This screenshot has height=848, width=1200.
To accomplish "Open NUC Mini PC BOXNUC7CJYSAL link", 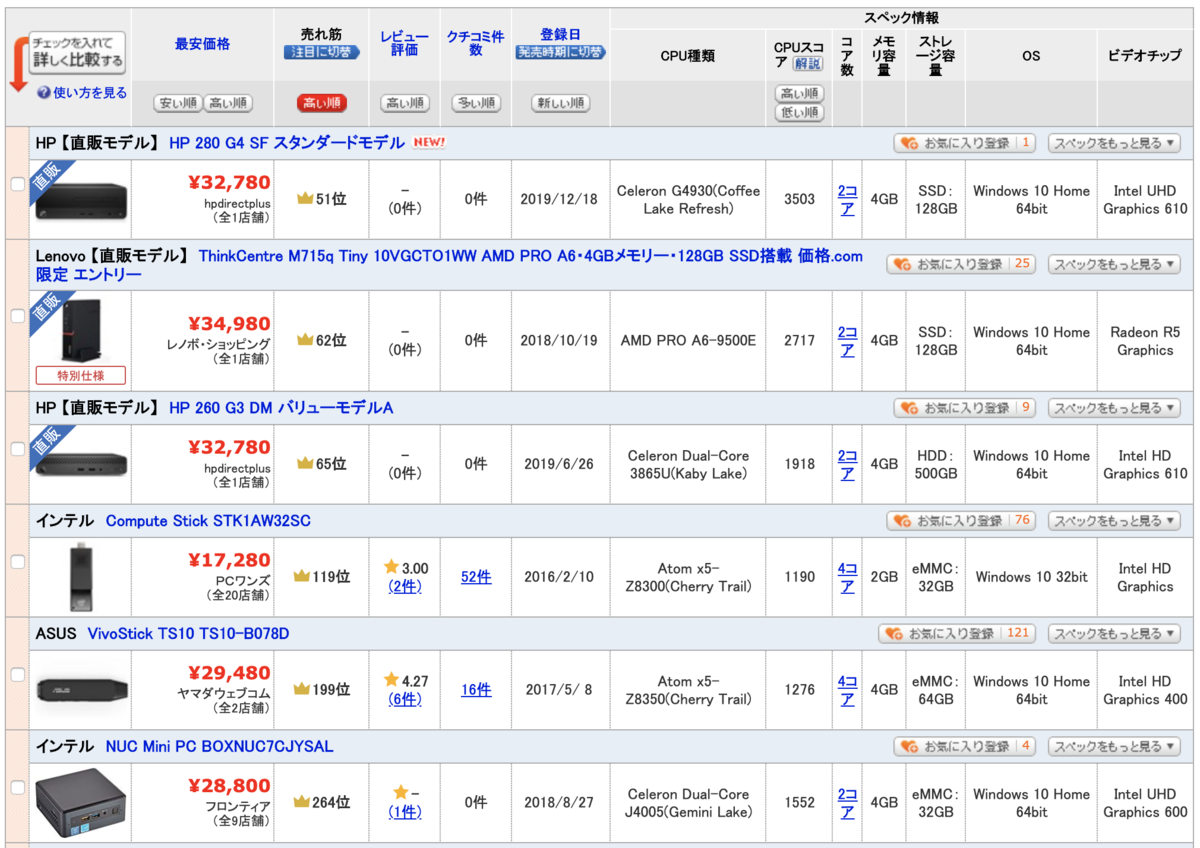I will [x=219, y=747].
